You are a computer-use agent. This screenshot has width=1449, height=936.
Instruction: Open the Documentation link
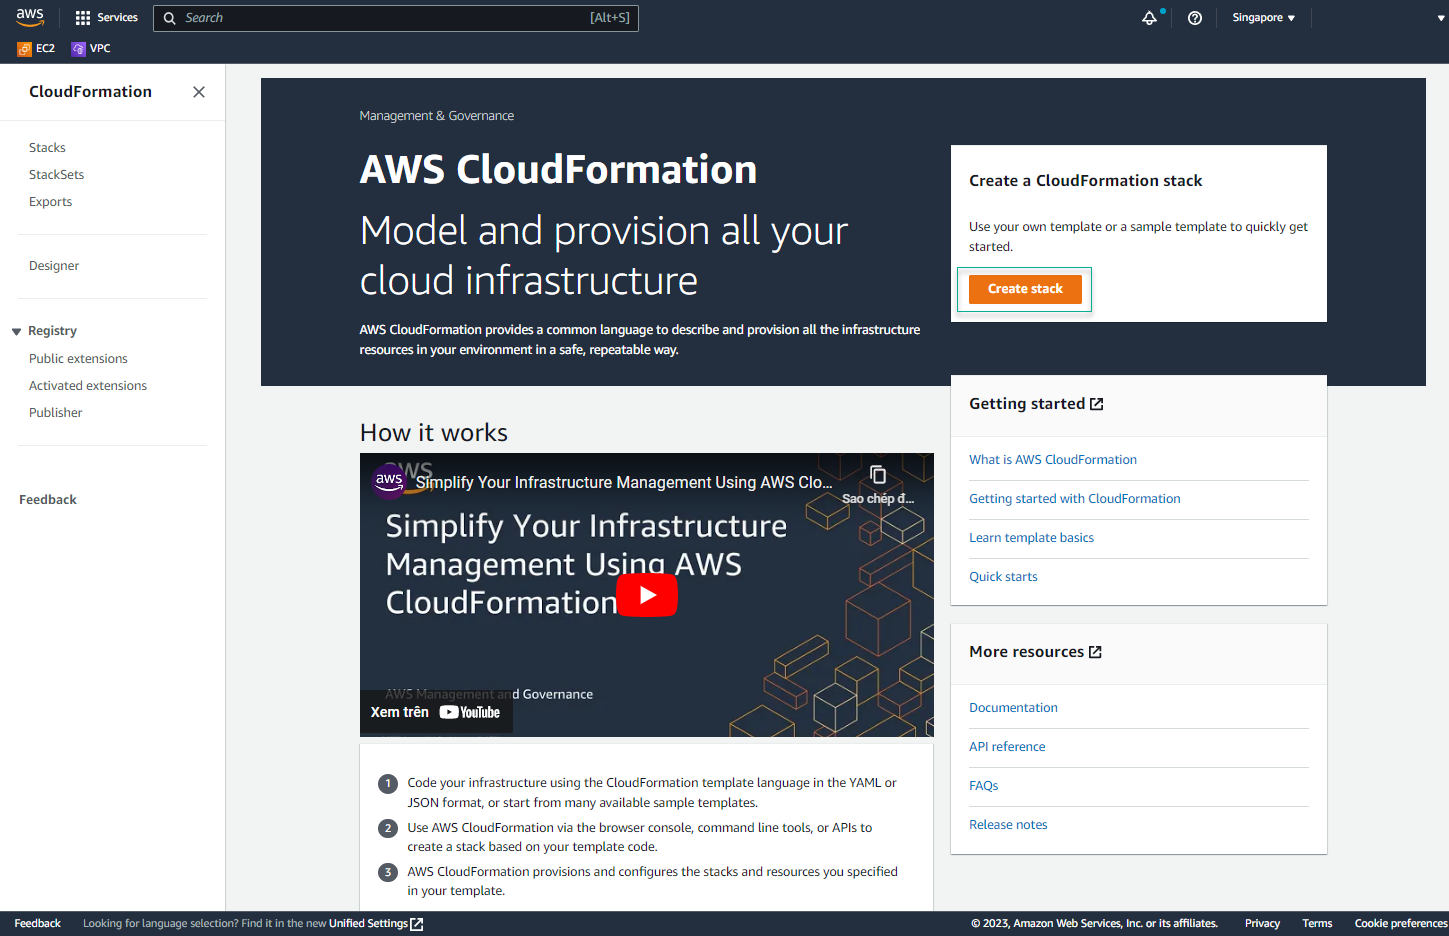[x=1013, y=708]
